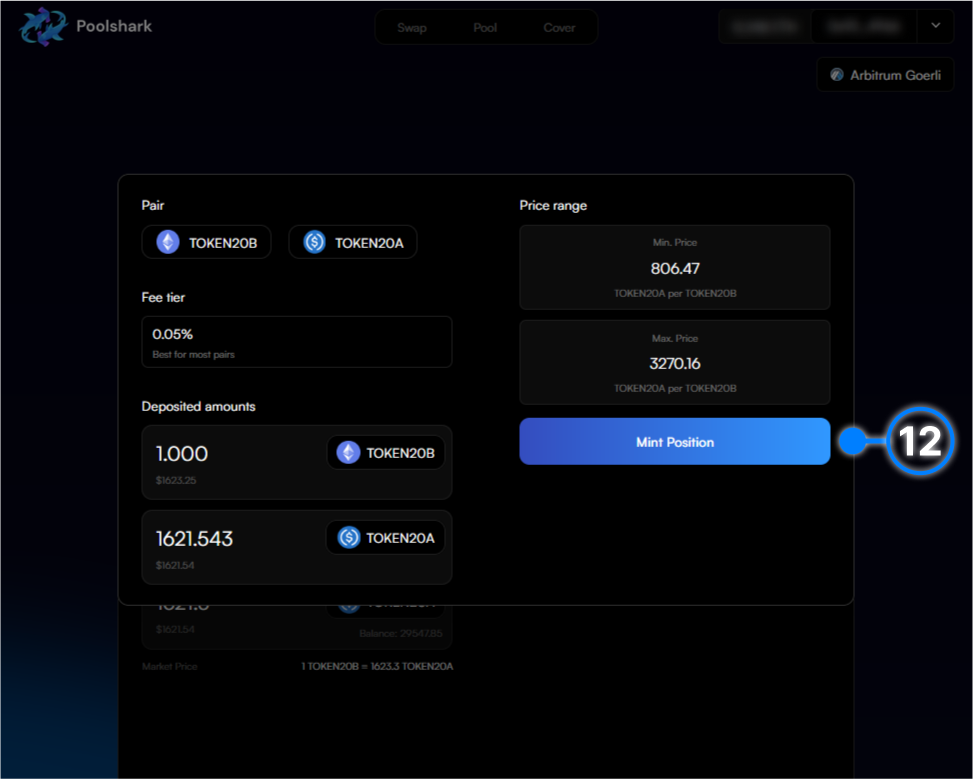The width and height of the screenshot is (973, 779).
Task: Open the 0.05% fee tier selector
Action: [296, 341]
